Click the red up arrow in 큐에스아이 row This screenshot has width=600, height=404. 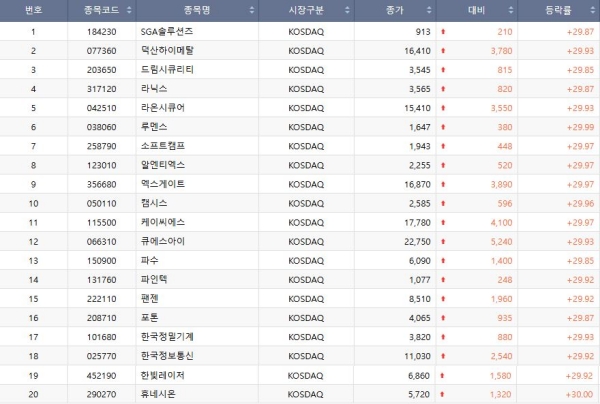[443, 242]
